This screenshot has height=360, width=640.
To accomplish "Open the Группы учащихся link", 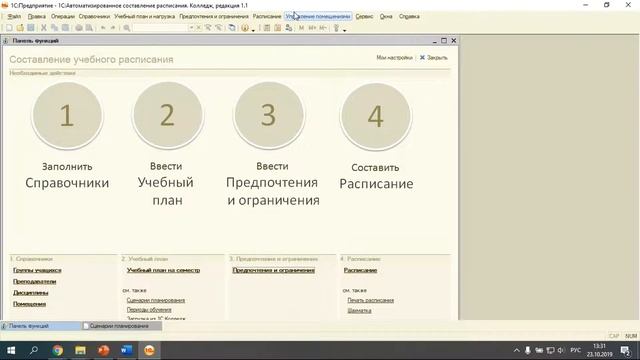I will (37, 270).
